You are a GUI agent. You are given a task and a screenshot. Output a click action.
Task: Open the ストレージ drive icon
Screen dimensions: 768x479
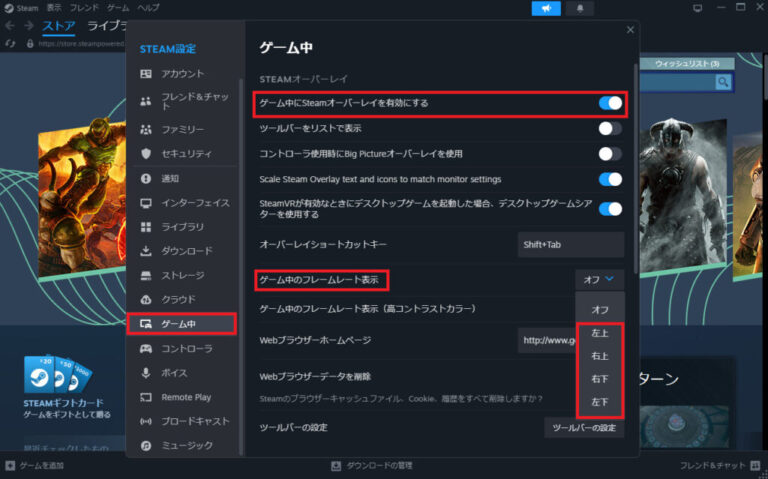146,275
